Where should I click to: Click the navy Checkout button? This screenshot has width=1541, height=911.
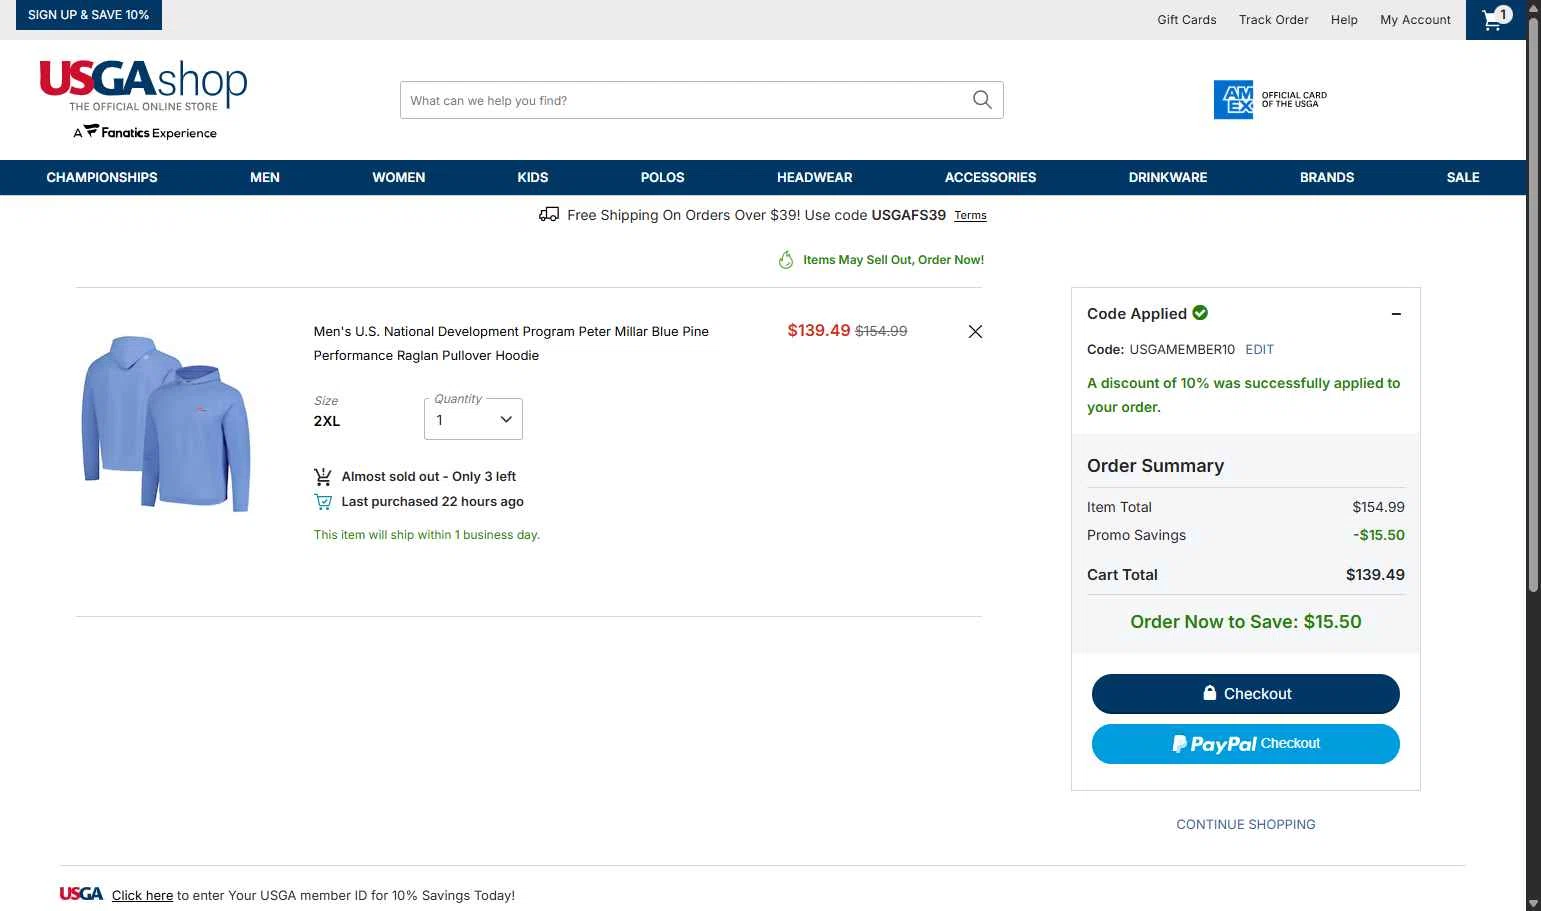tap(1246, 694)
